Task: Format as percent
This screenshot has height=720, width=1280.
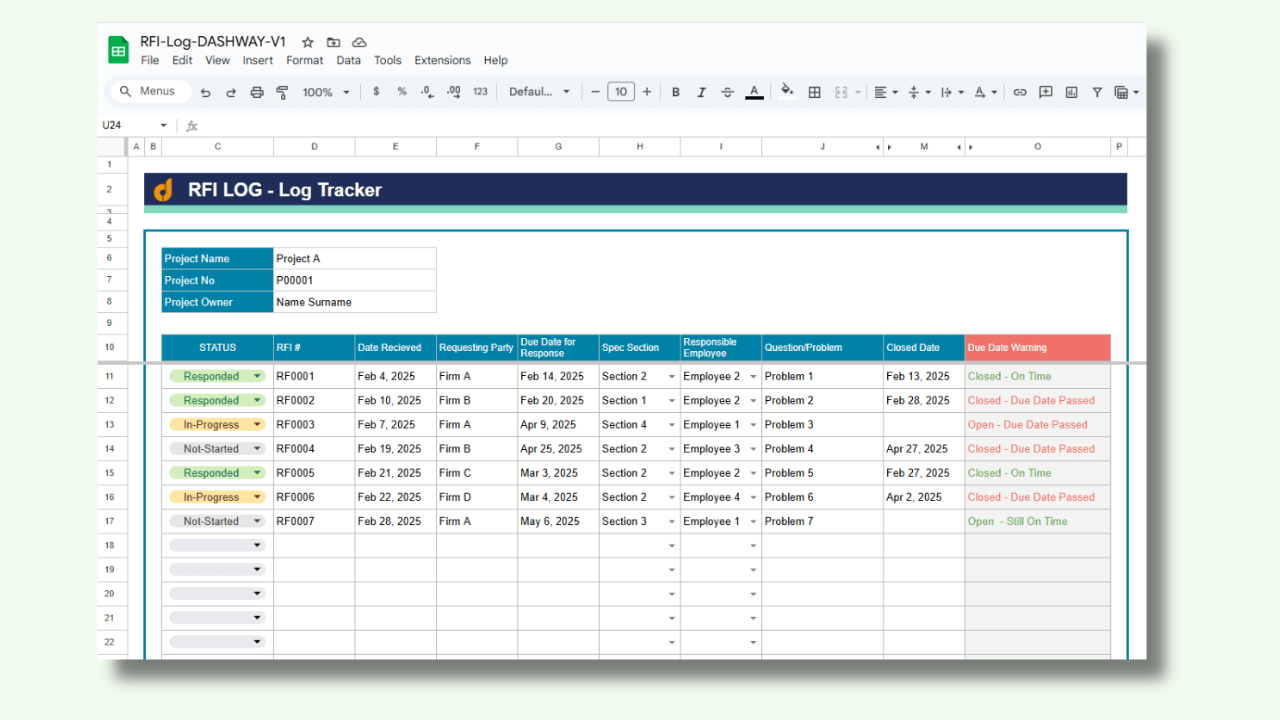Action: pos(402,92)
